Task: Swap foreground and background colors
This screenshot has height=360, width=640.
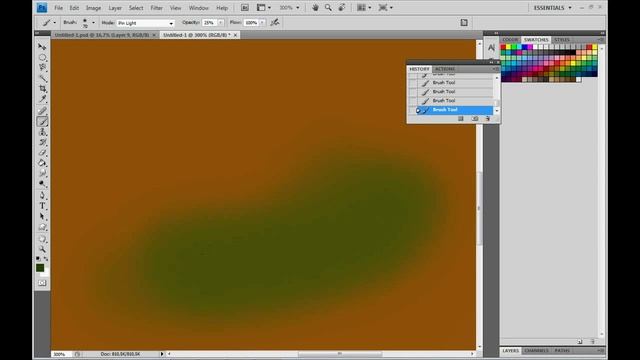Action: (x=46, y=259)
